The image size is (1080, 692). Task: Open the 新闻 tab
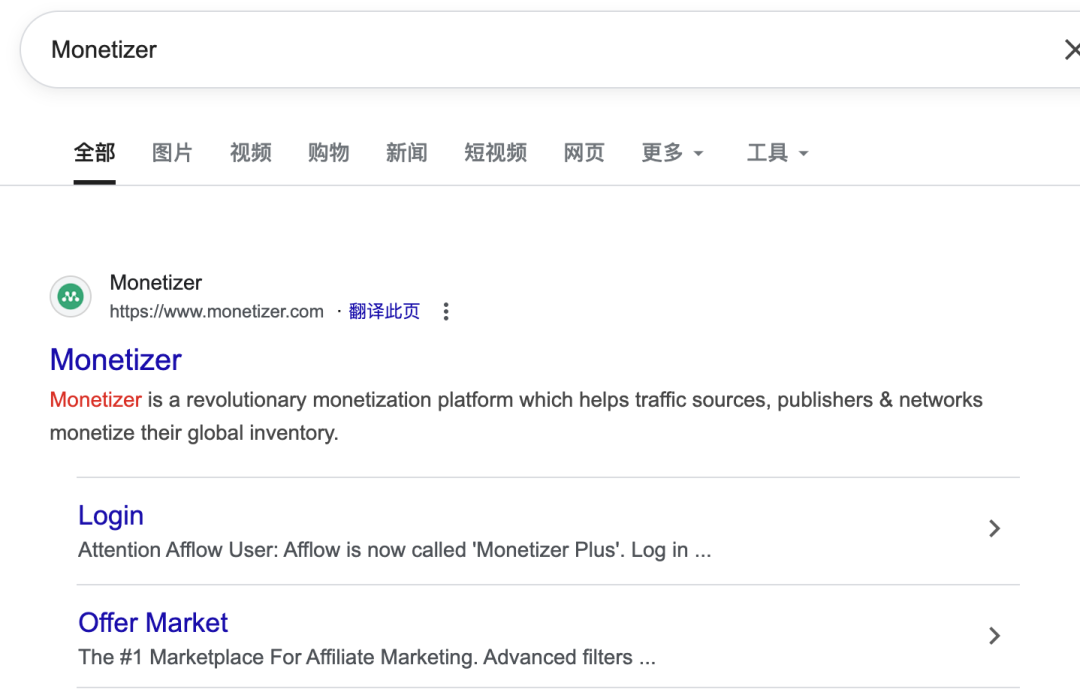tap(406, 153)
